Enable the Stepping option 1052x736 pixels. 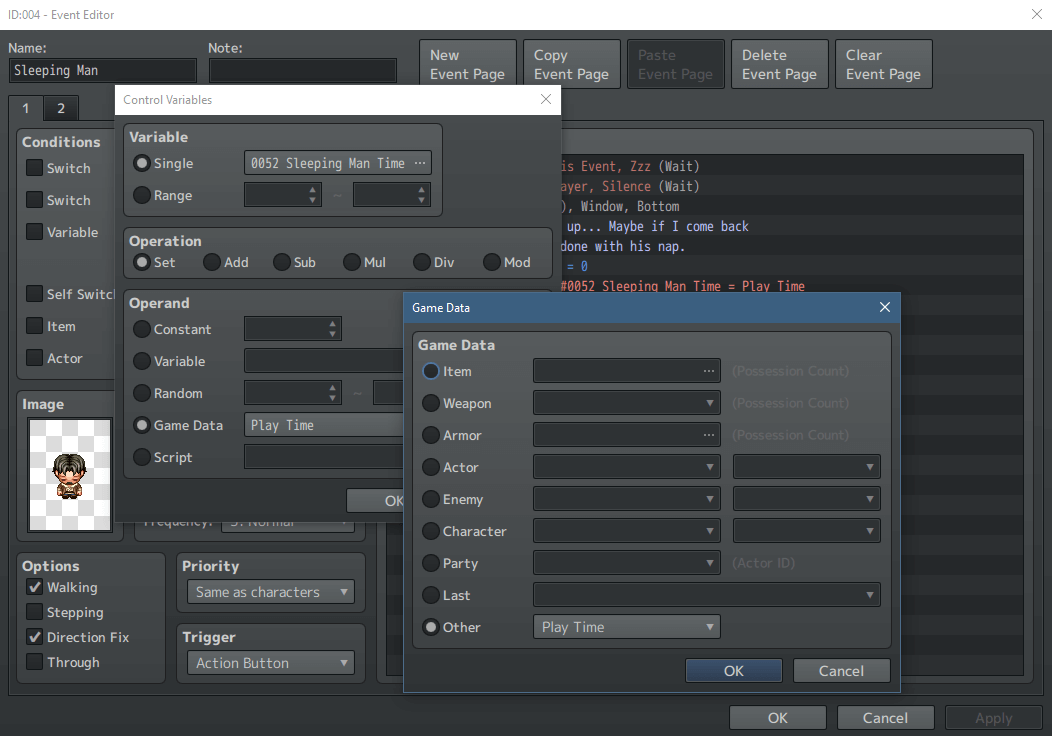[x=33, y=612]
